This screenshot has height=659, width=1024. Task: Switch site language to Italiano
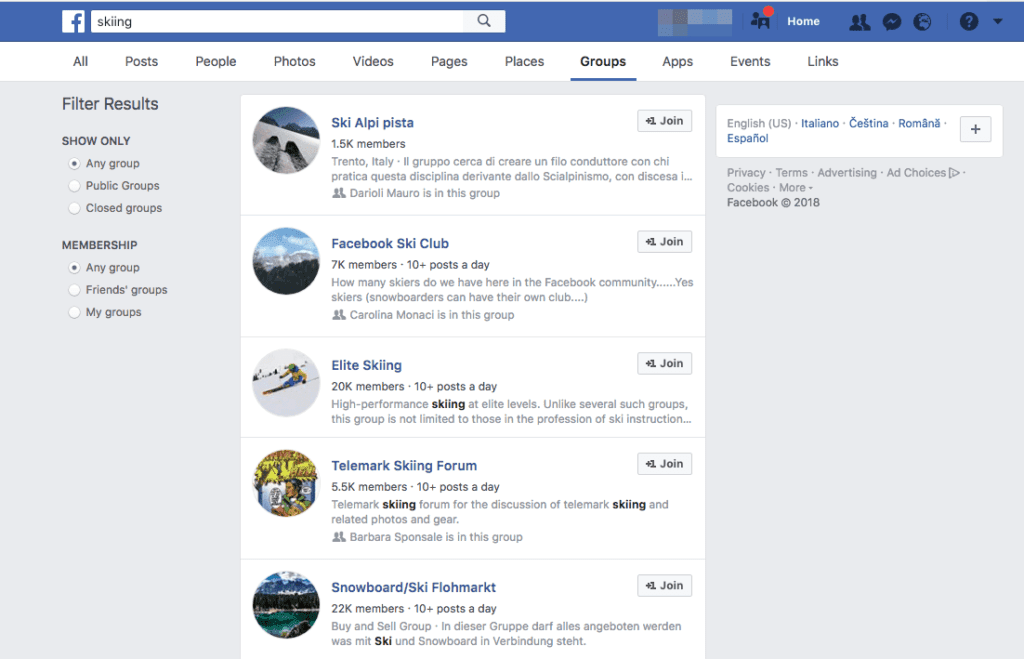pos(820,123)
